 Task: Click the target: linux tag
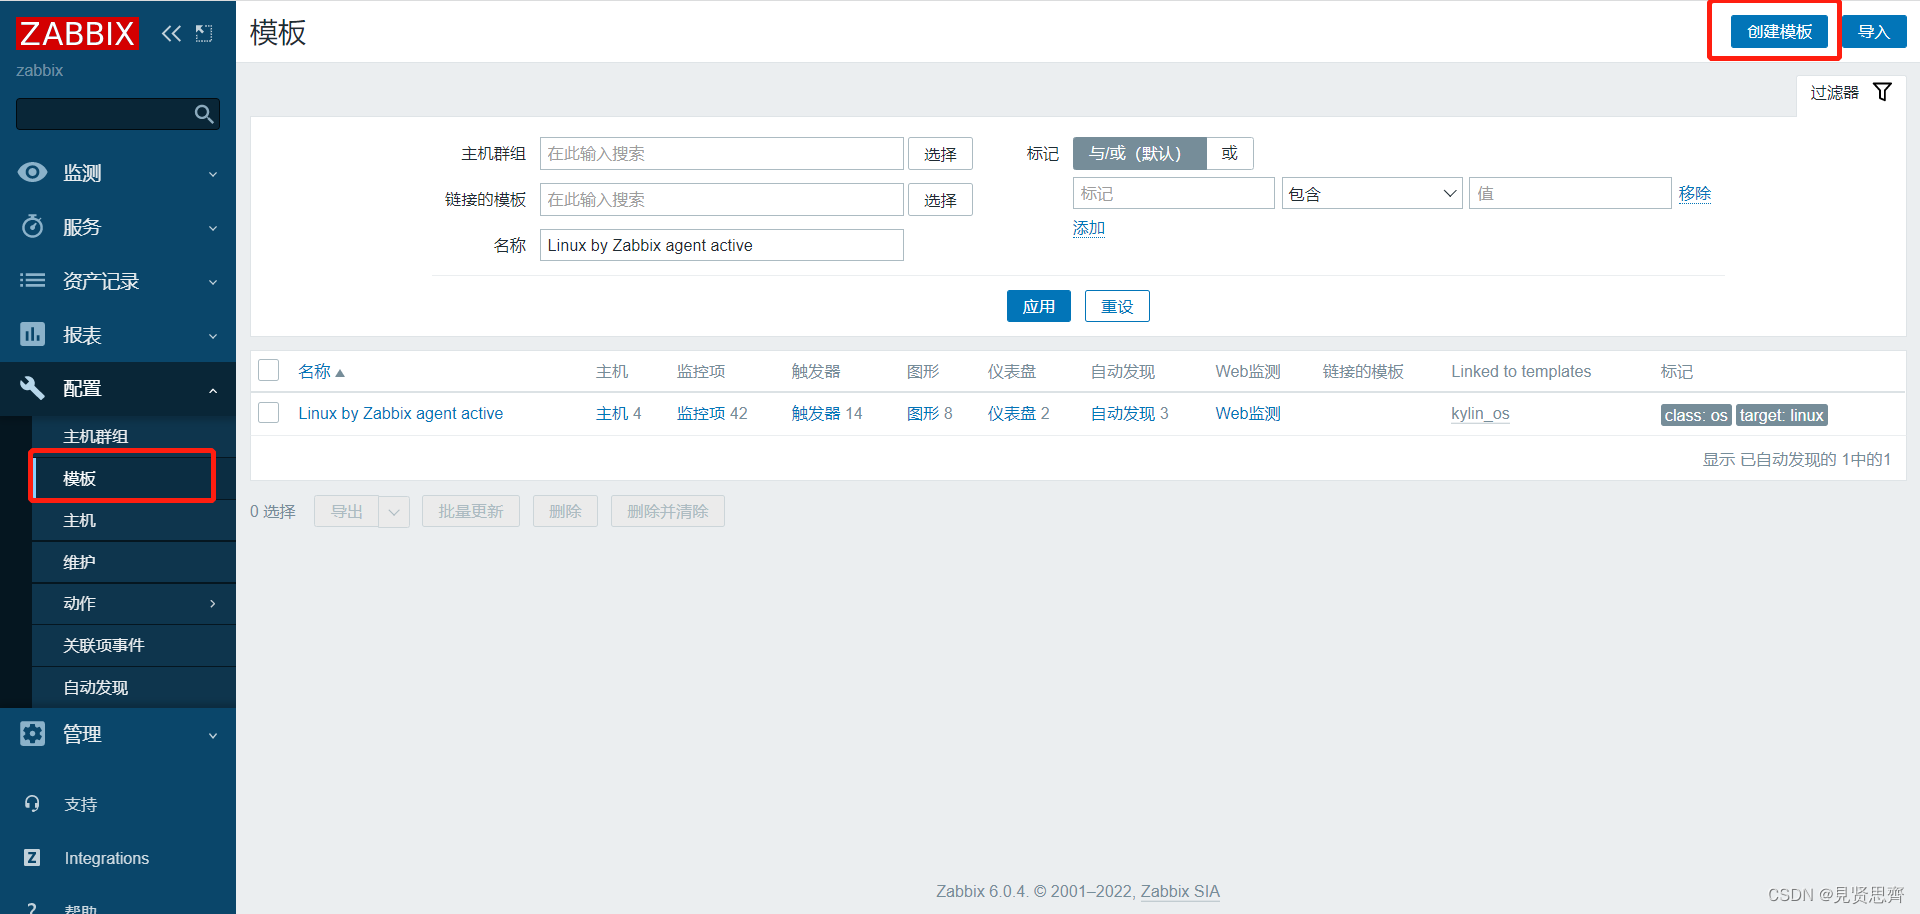(x=1782, y=415)
